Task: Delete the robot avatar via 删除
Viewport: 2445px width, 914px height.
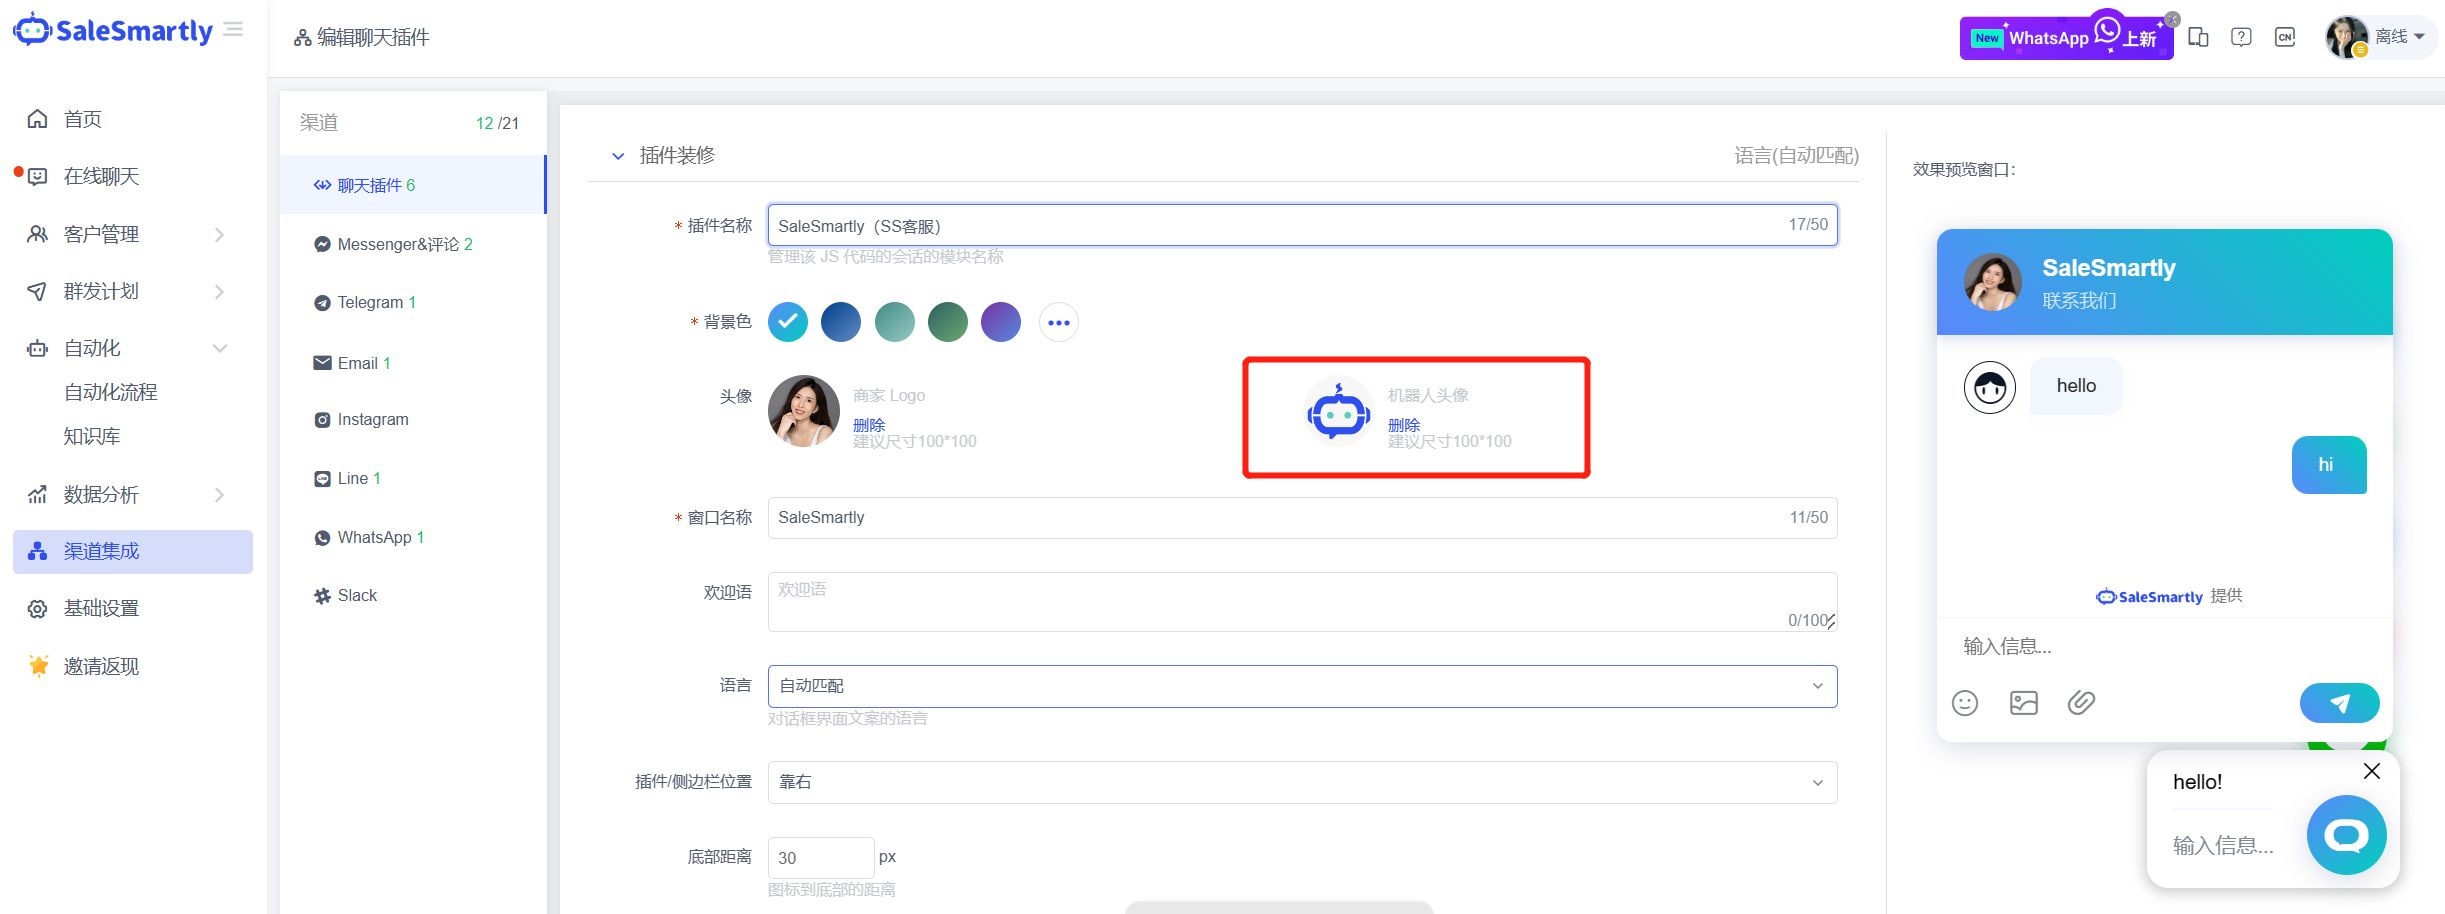Action: 1404,424
